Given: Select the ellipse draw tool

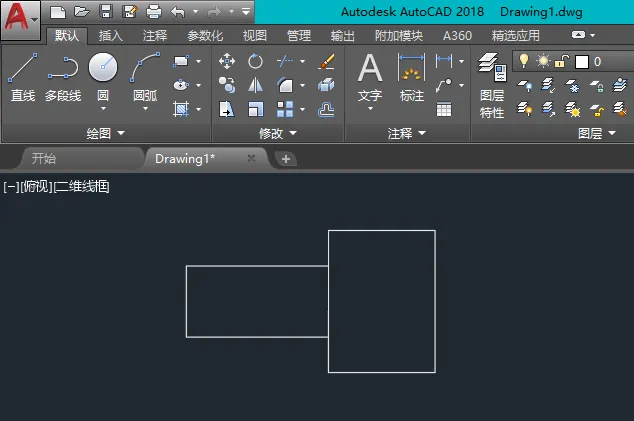Looking at the screenshot, I should [181, 85].
